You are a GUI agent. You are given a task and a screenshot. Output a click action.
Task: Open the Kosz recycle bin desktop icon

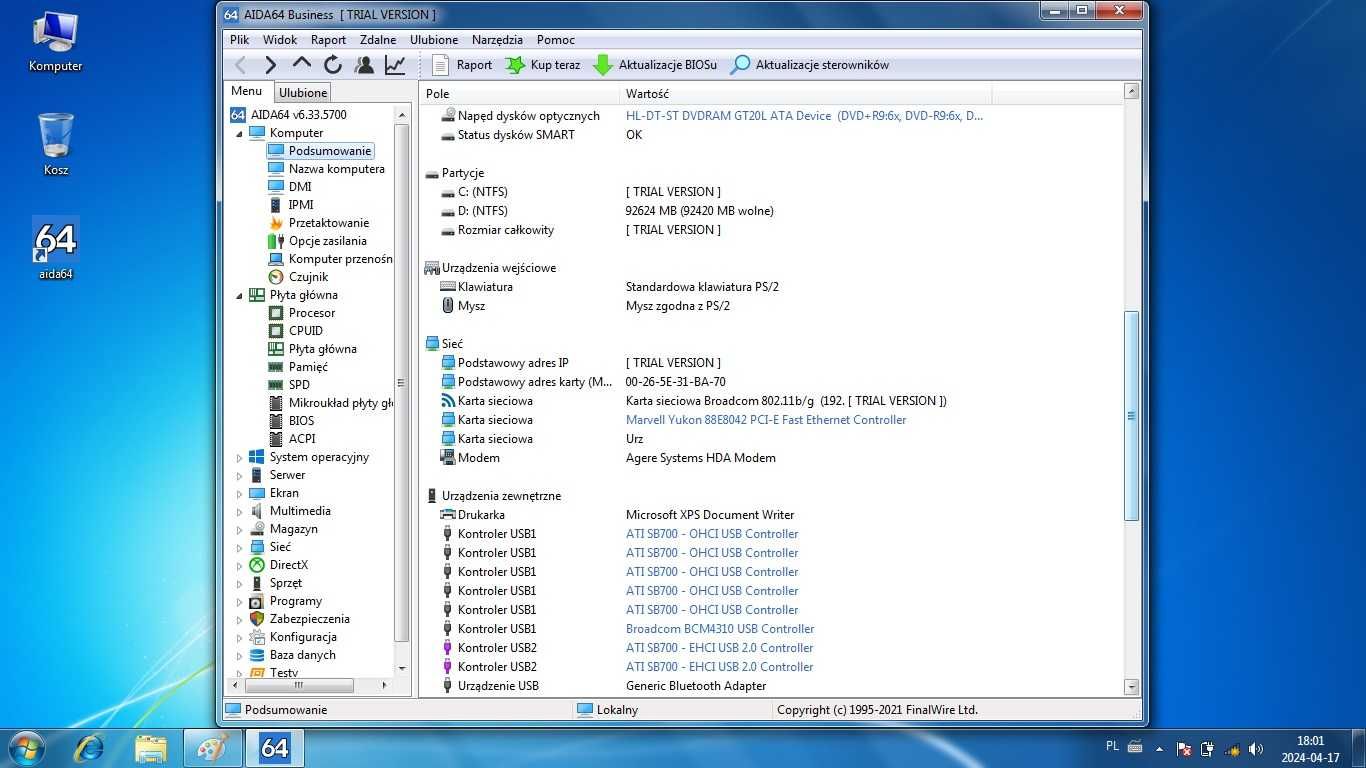click(x=56, y=144)
